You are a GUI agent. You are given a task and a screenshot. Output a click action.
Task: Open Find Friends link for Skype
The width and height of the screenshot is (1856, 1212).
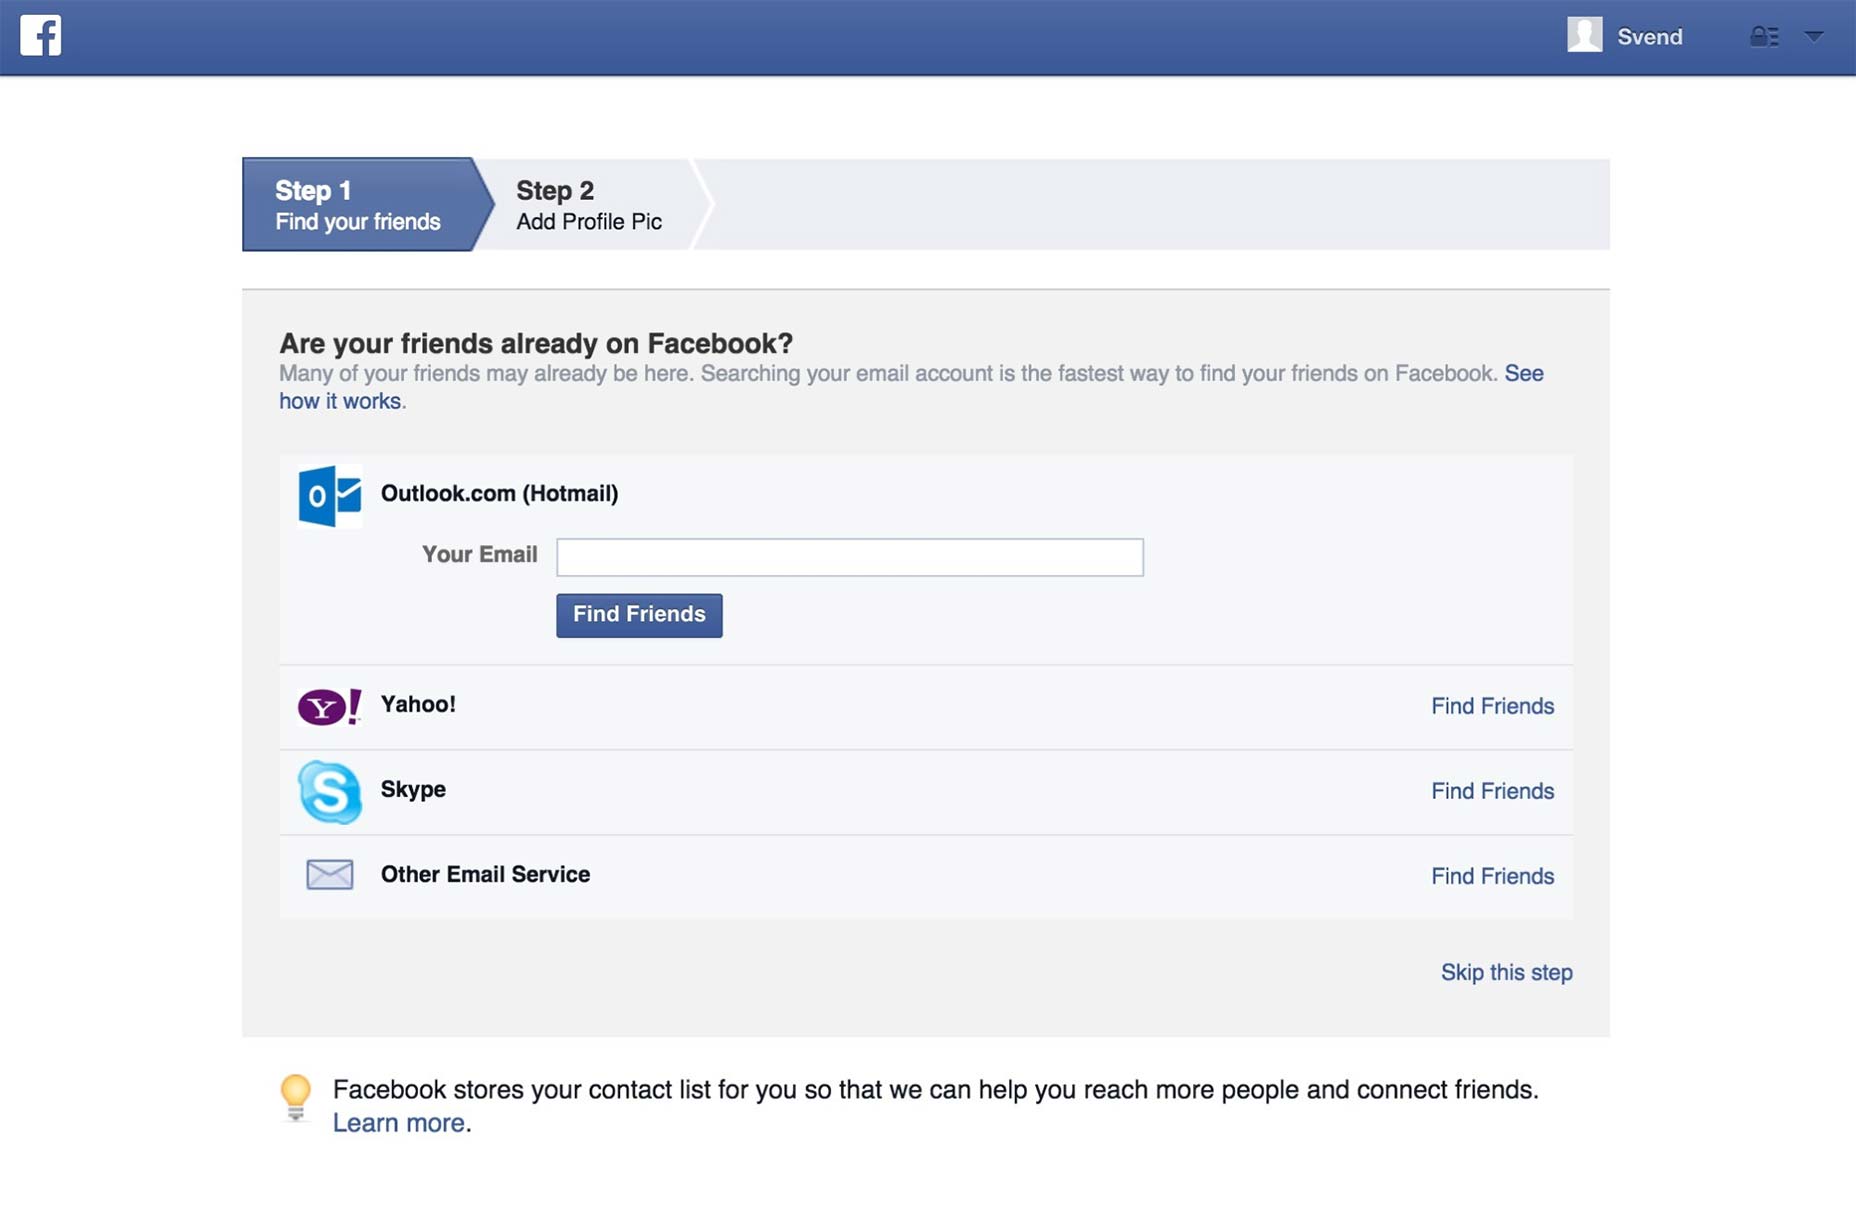1492,791
